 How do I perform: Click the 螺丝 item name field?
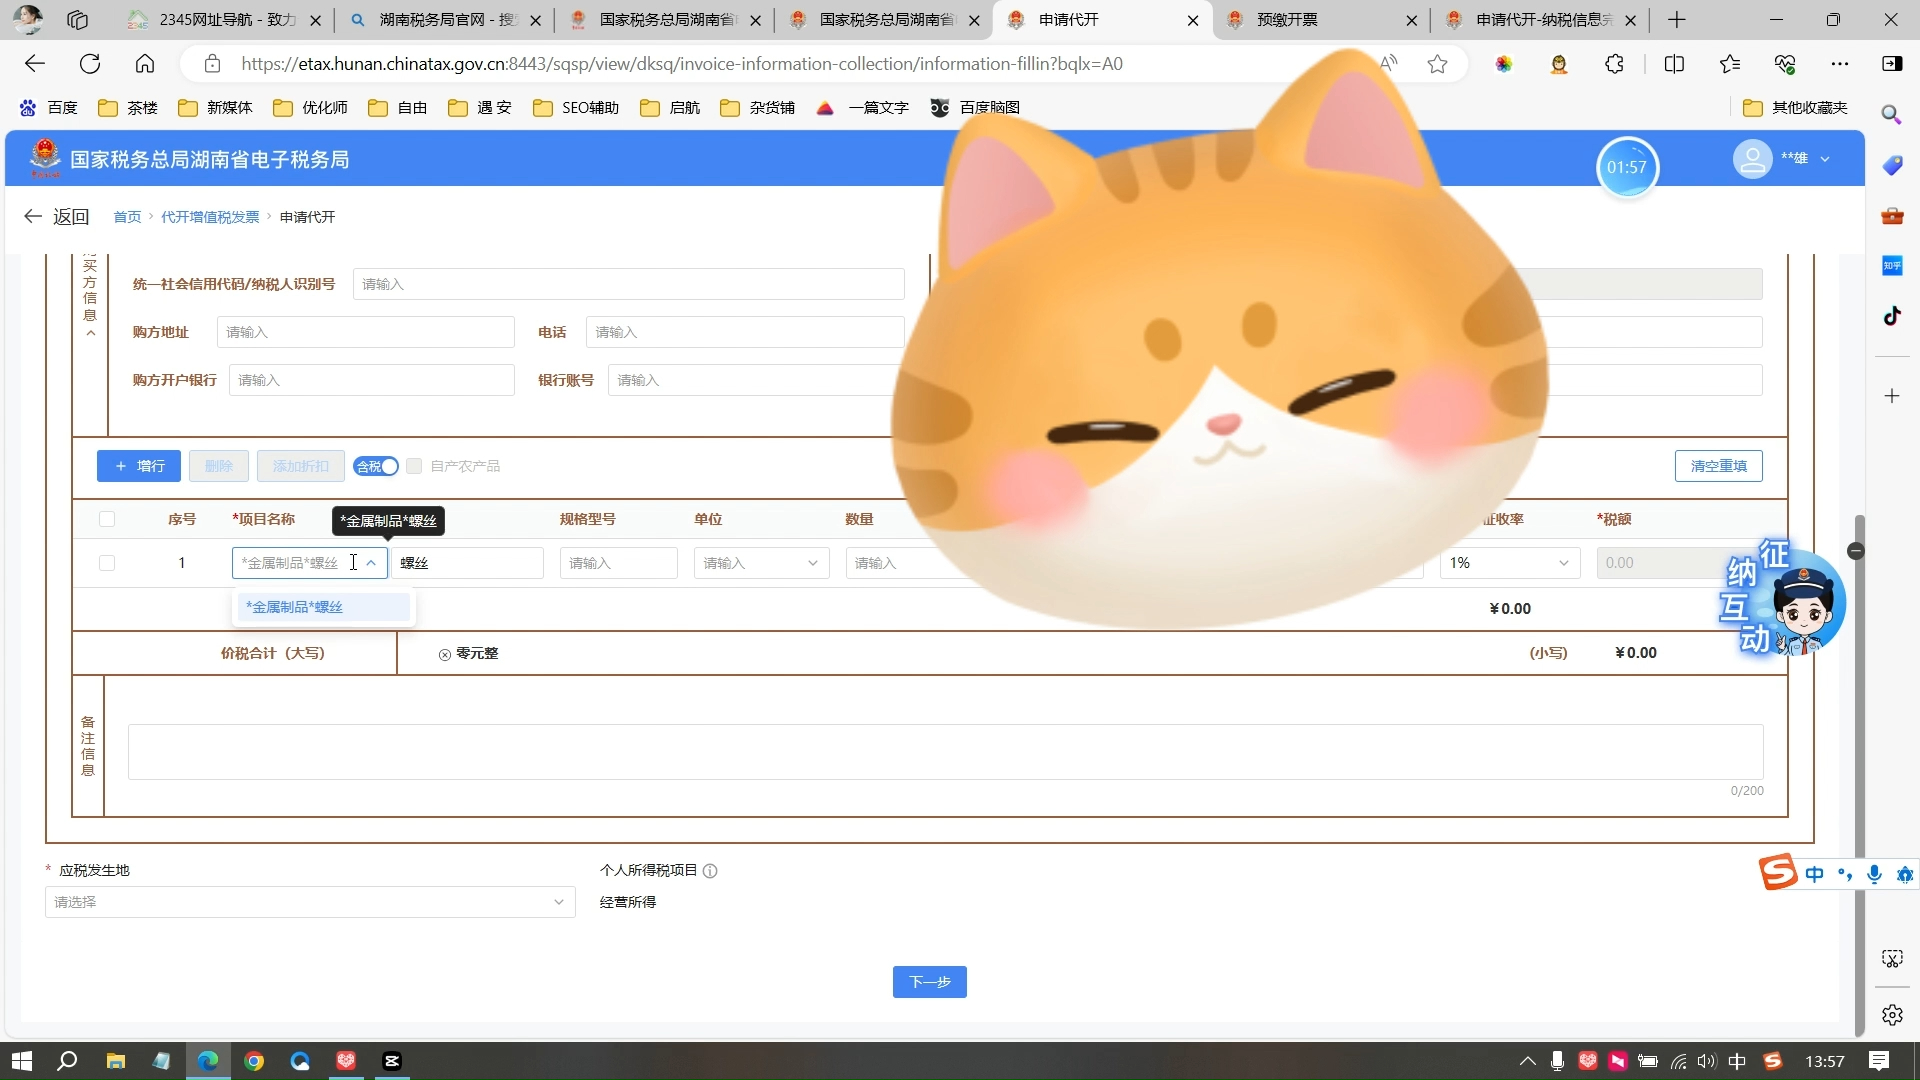click(468, 563)
